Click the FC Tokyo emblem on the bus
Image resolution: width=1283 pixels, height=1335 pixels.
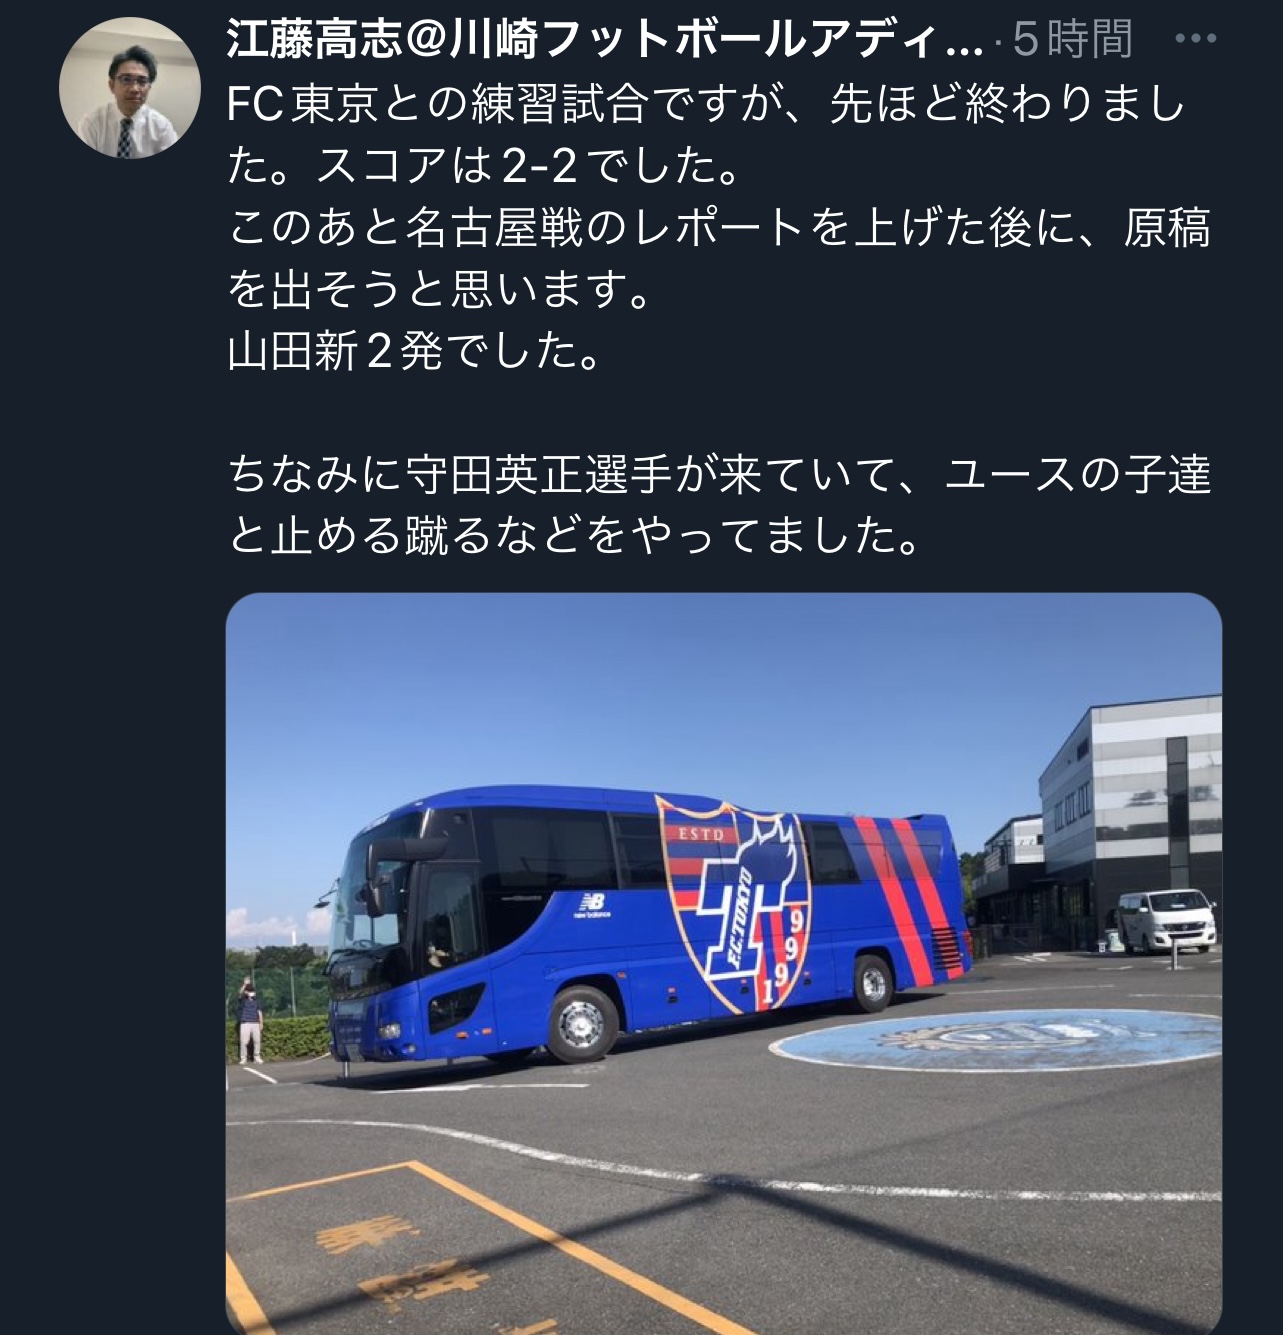(733, 904)
